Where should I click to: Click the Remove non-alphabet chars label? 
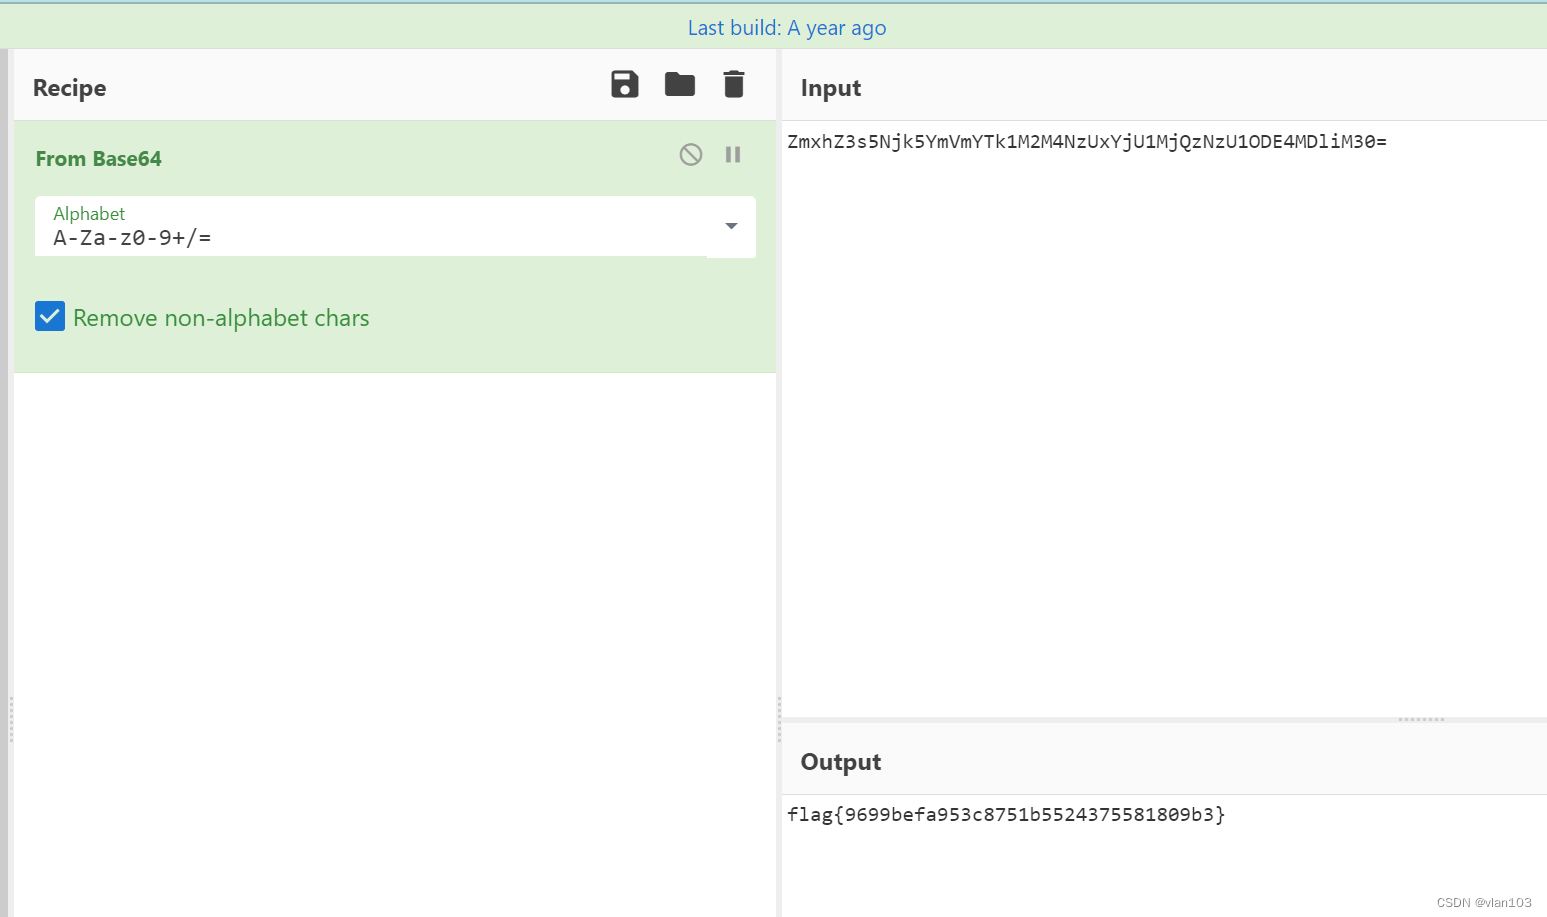click(221, 318)
